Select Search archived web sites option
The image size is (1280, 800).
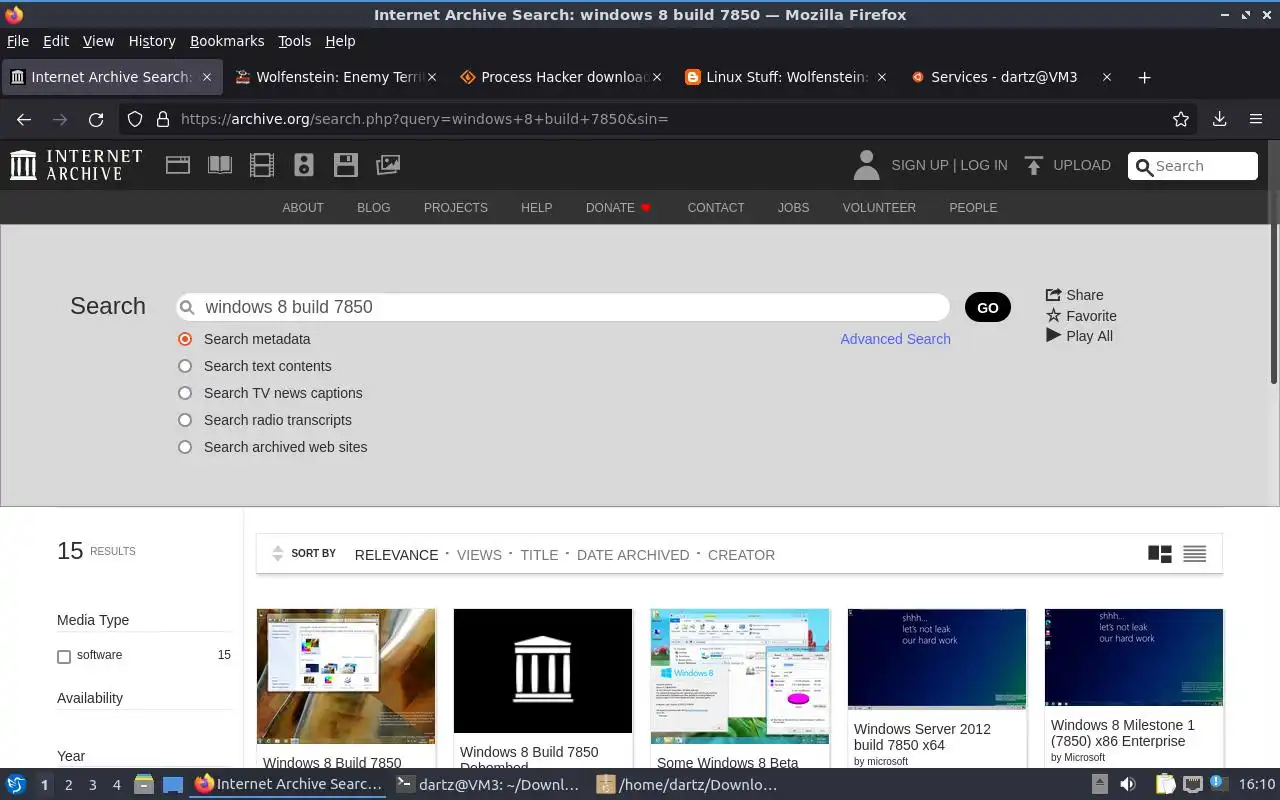pyautogui.click(x=185, y=447)
